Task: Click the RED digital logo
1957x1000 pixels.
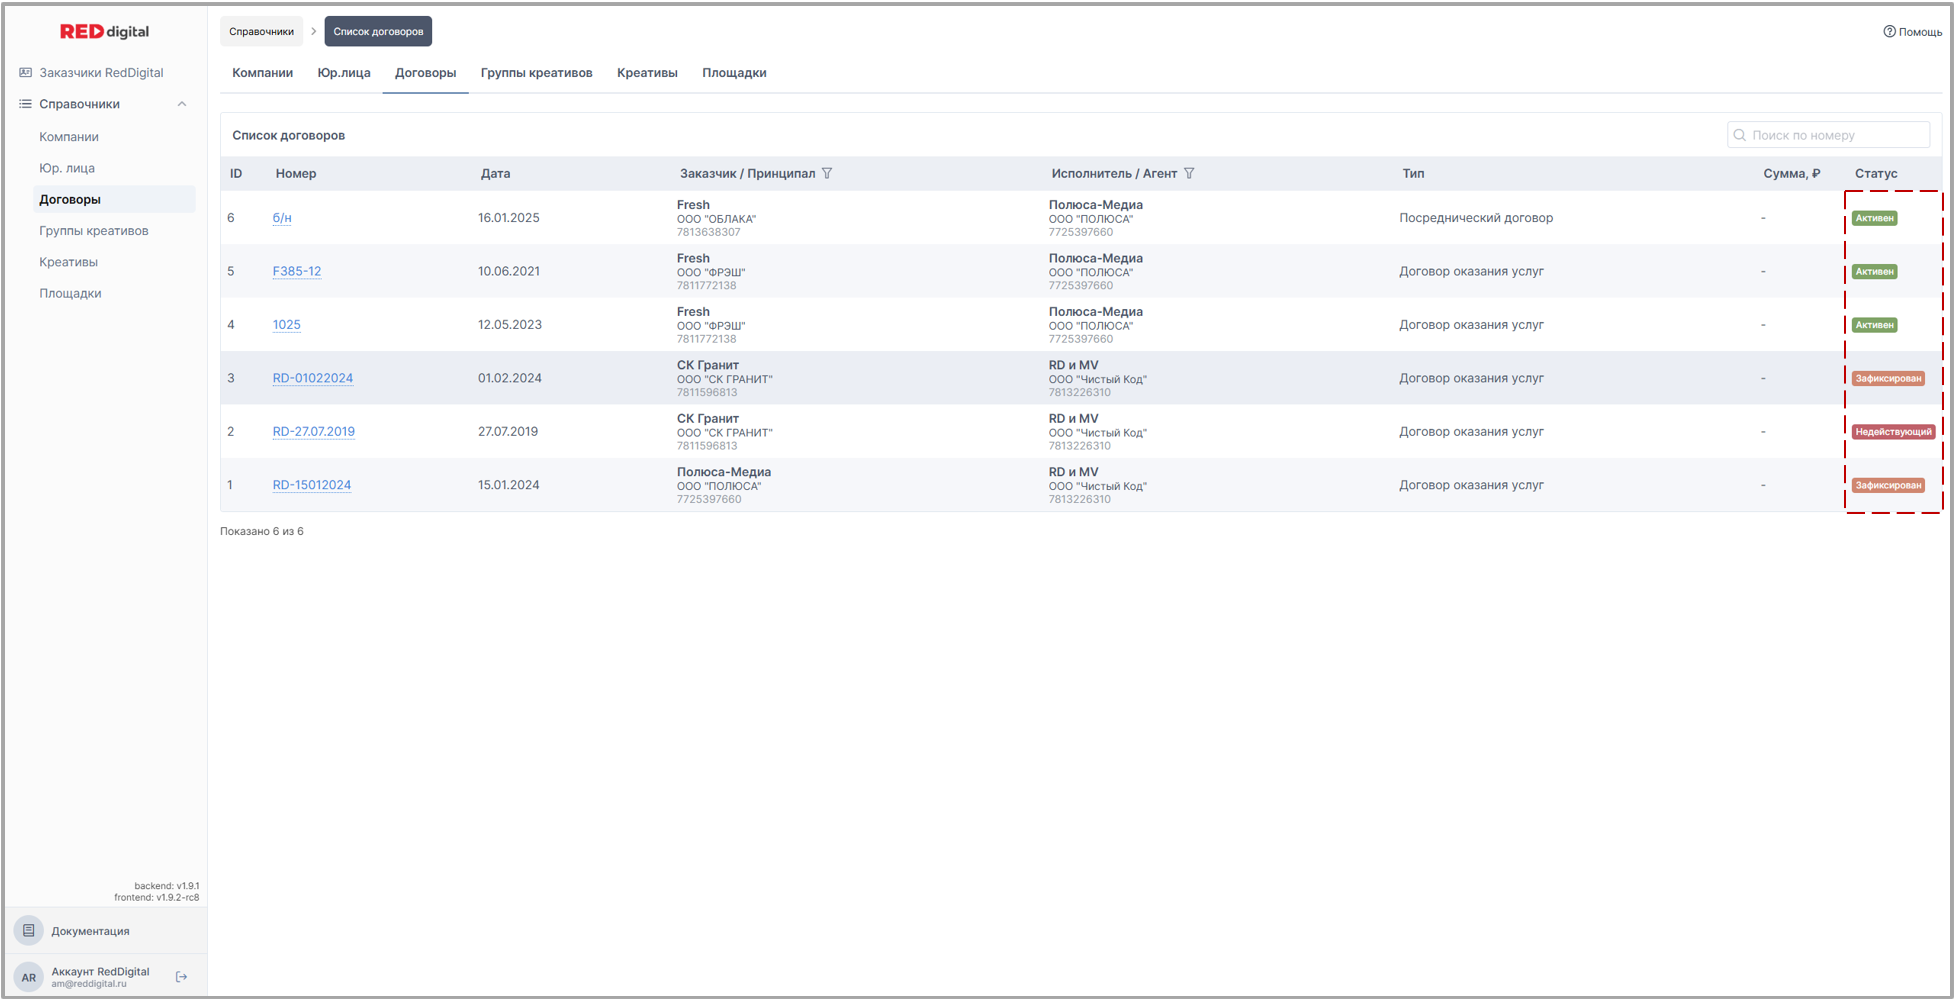Action: pyautogui.click(x=105, y=32)
